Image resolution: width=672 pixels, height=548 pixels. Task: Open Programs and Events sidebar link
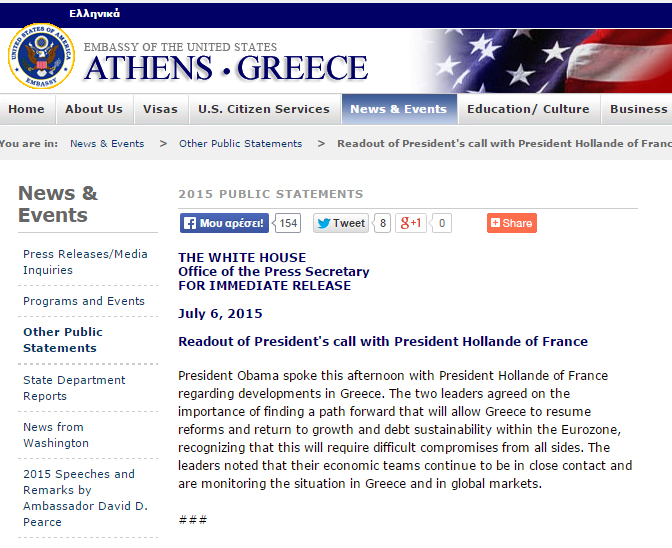tap(84, 301)
